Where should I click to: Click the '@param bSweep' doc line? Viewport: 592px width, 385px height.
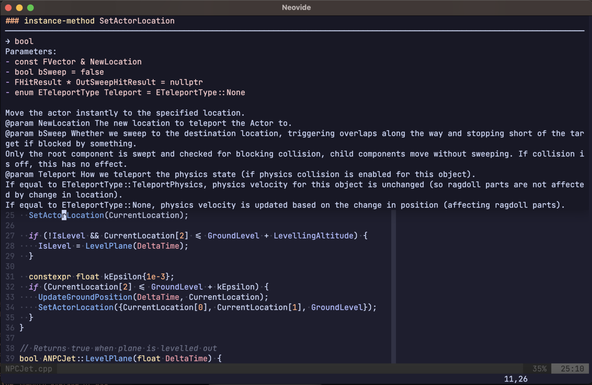pos(294,139)
